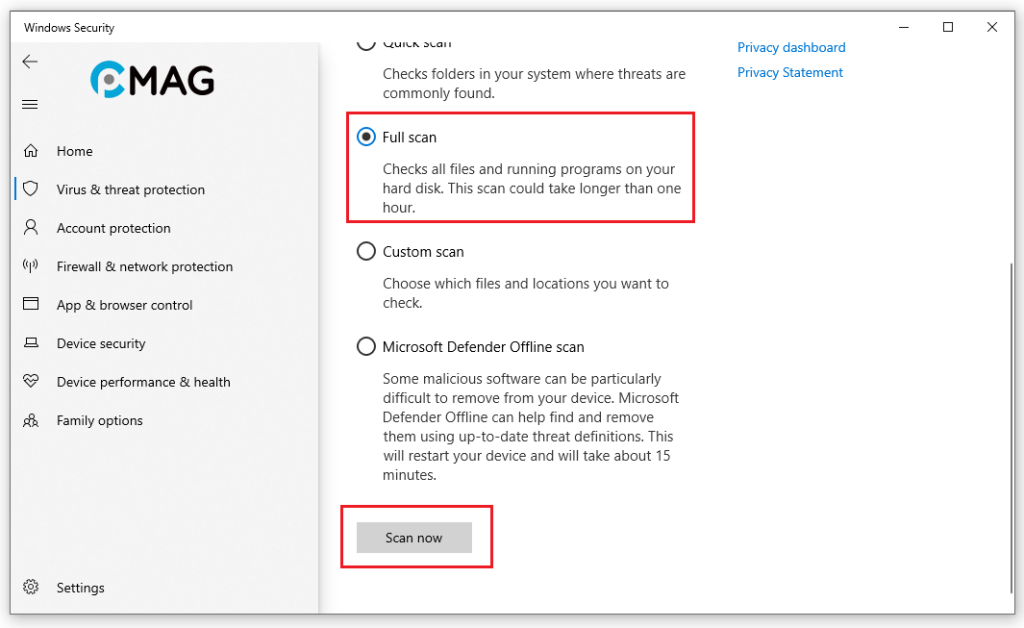
Task: Select Microsoft Defender Offline scan option
Action: pyautogui.click(x=366, y=347)
